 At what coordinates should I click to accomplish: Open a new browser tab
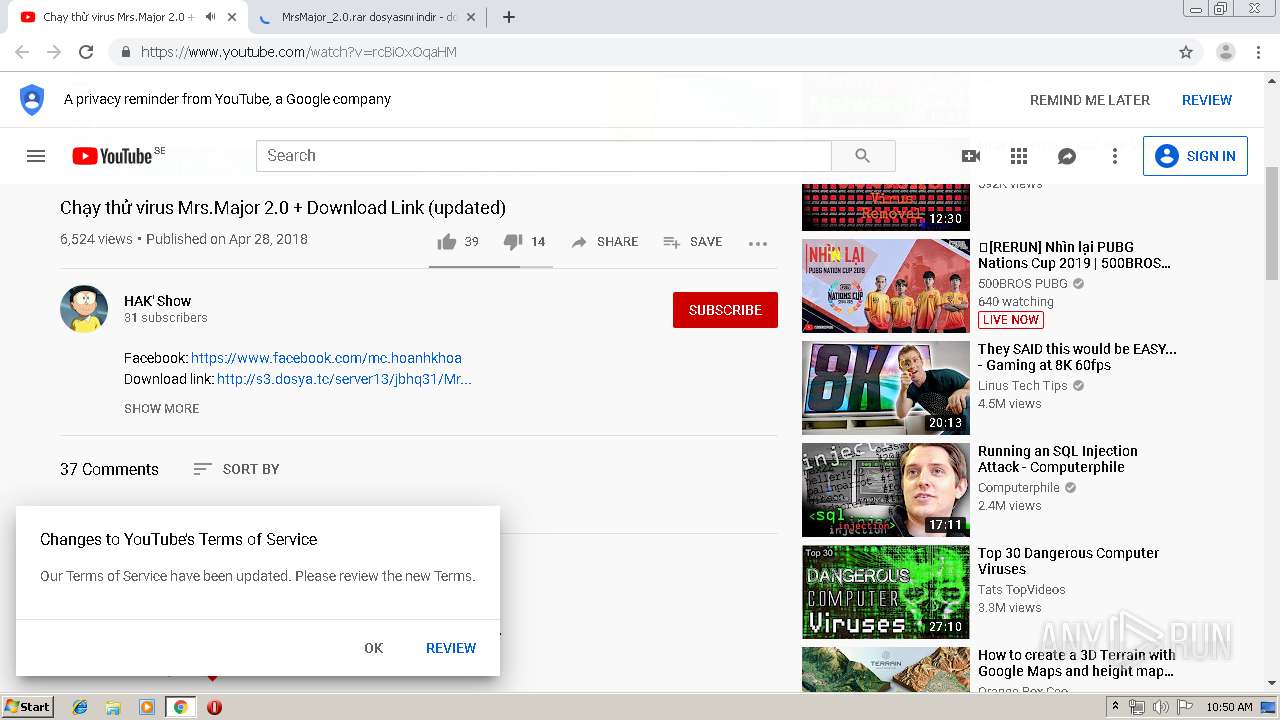pyautogui.click(x=509, y=17)
